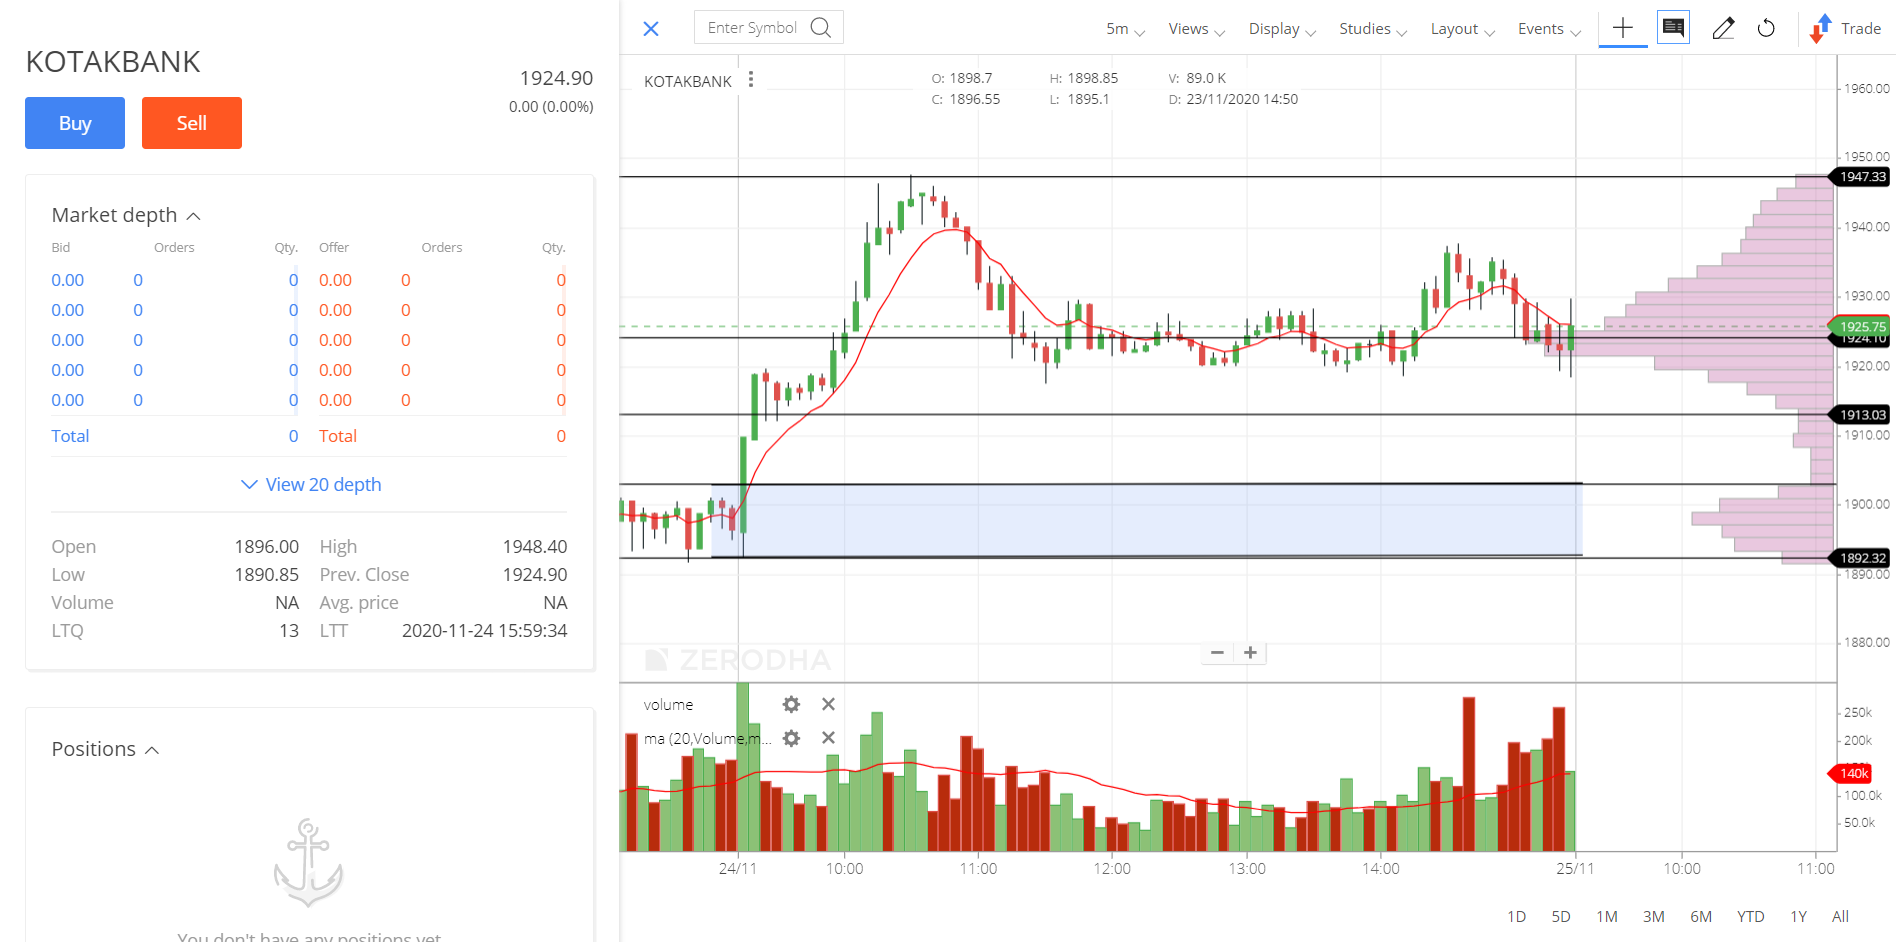Toggle the crosshair plus tool
Image resolution: width=1896 pixels, height=942 pixels.
(x=1623, y=28)
